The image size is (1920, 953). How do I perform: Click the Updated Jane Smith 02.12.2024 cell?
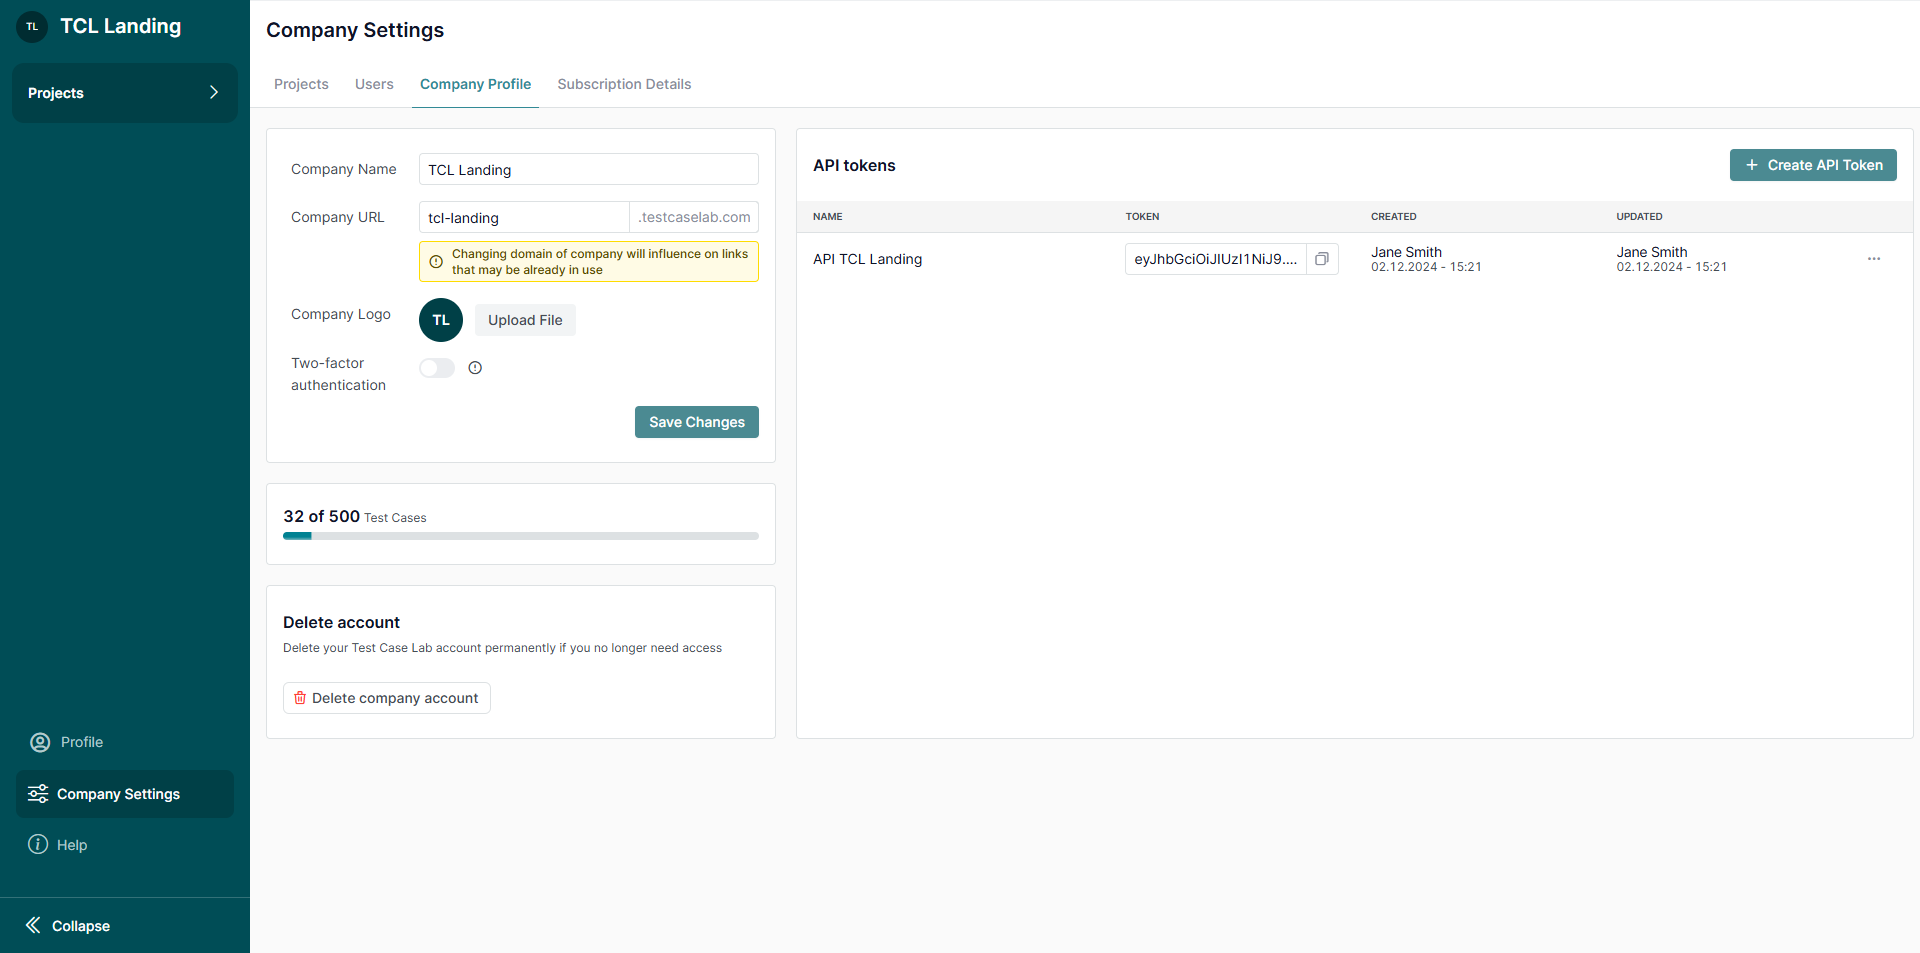[x=1672, y=259]
